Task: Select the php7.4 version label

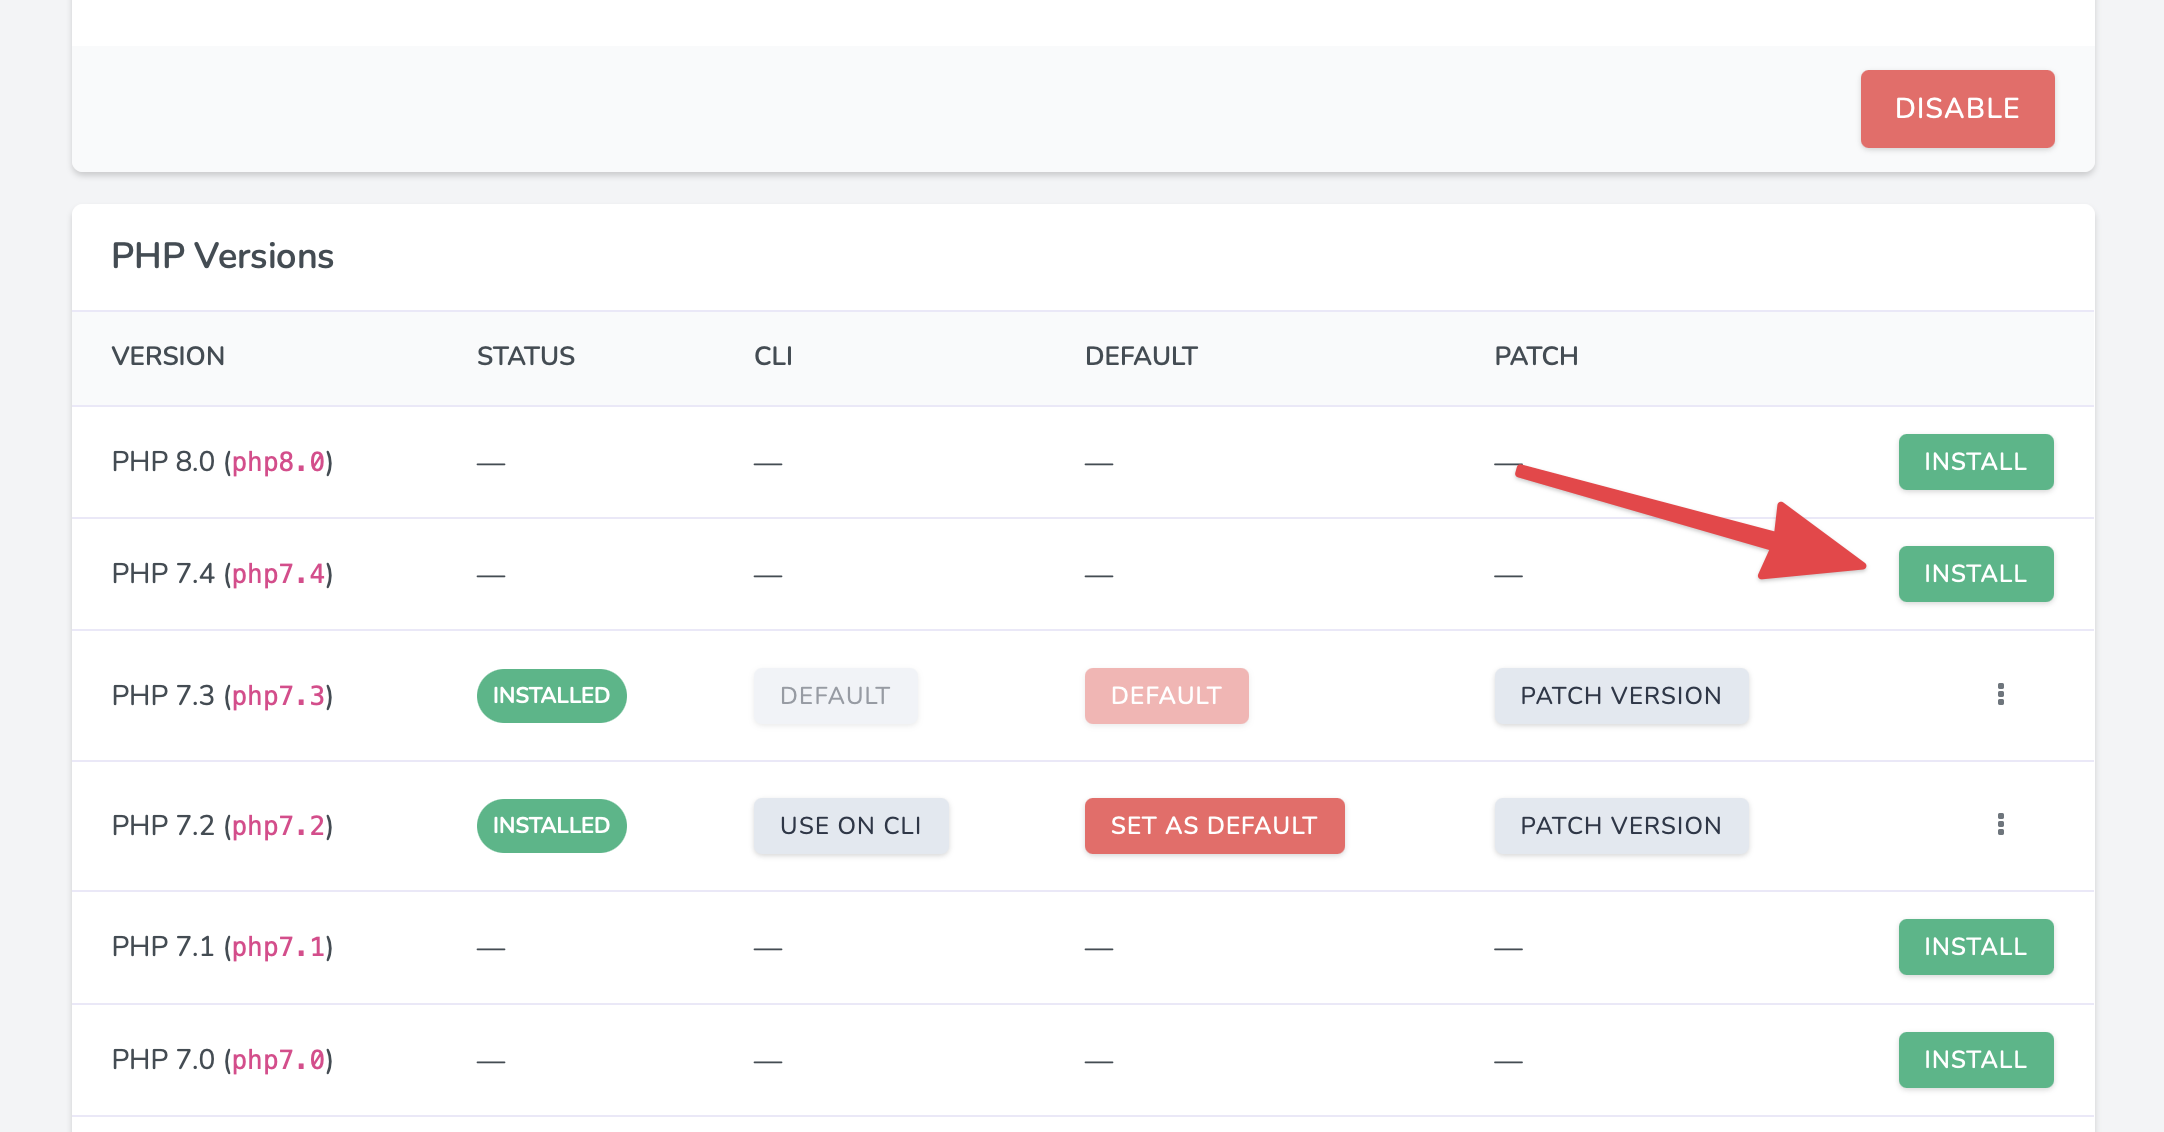Action: click(x=279, y=574)
